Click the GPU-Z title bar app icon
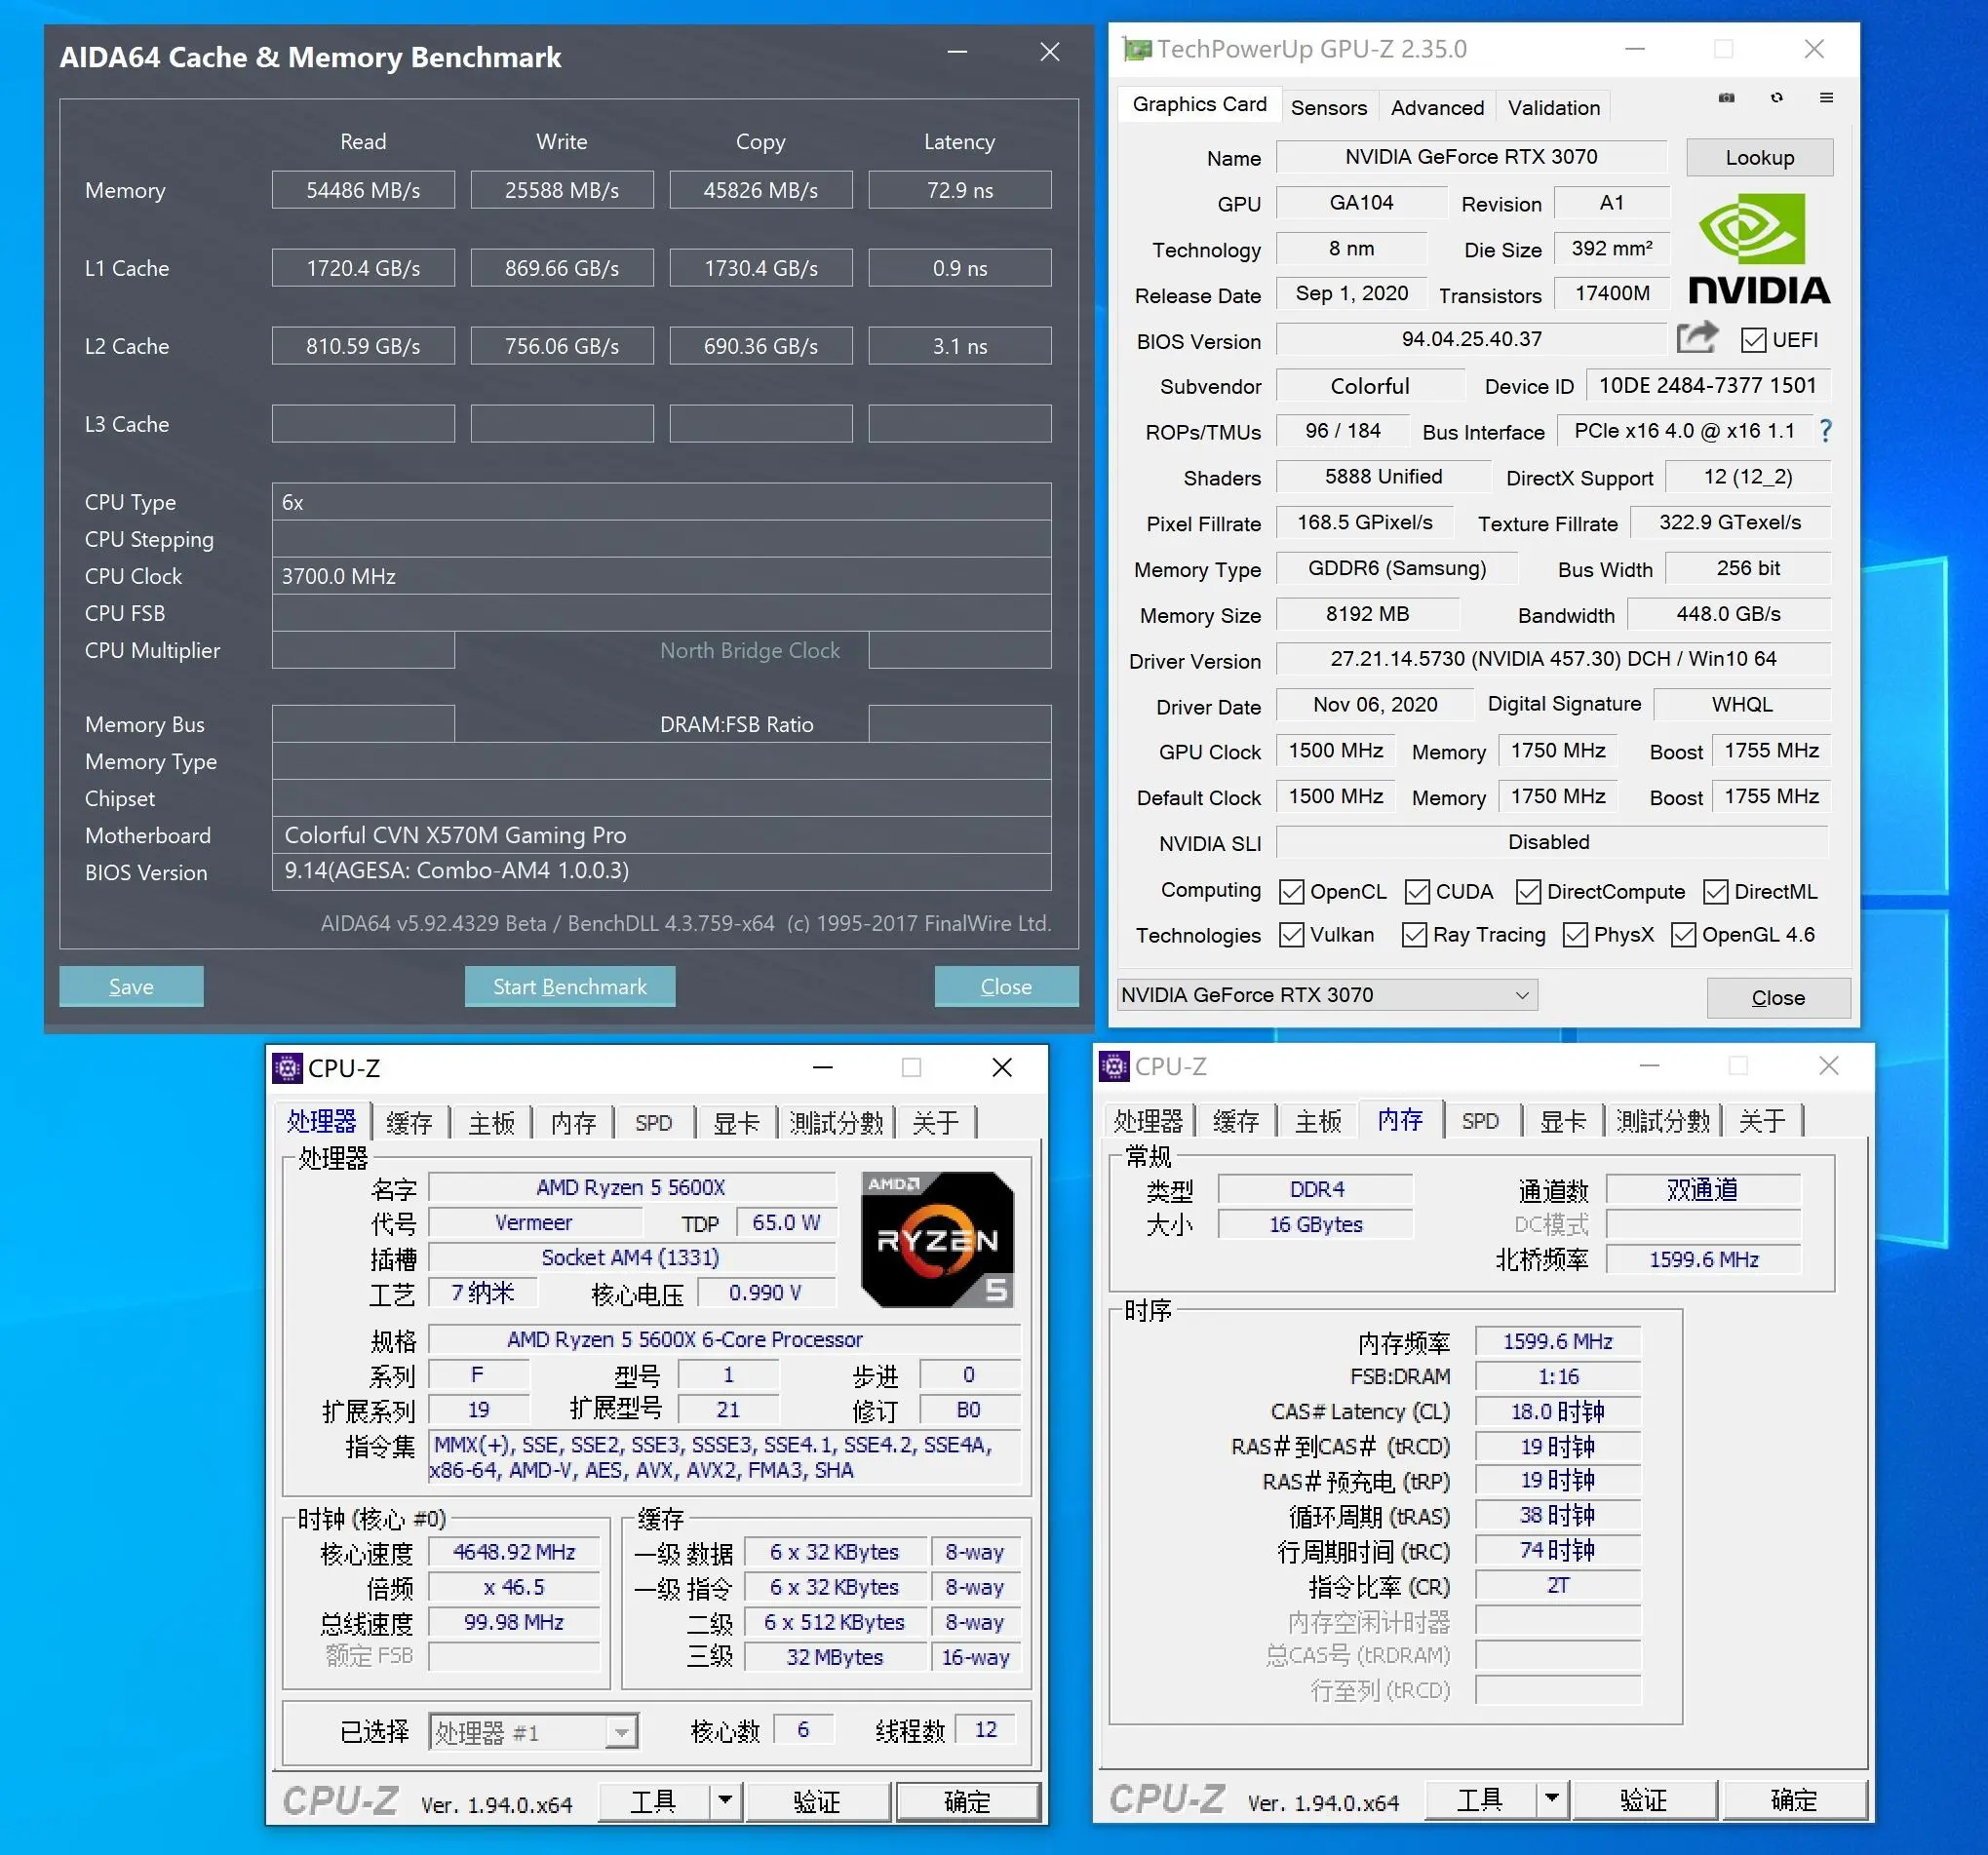Viewport: 1988px width, 1855px height. click(1136, 49)
